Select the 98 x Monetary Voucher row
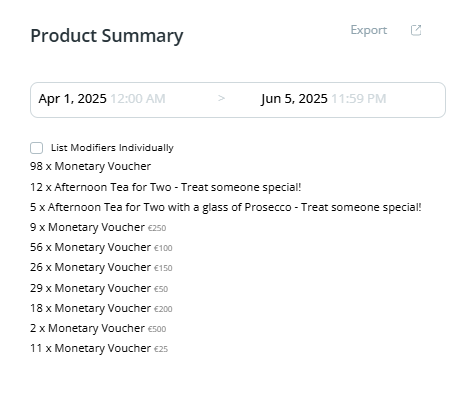The width and height of the screenshot is (476, 402). point(90,166)
